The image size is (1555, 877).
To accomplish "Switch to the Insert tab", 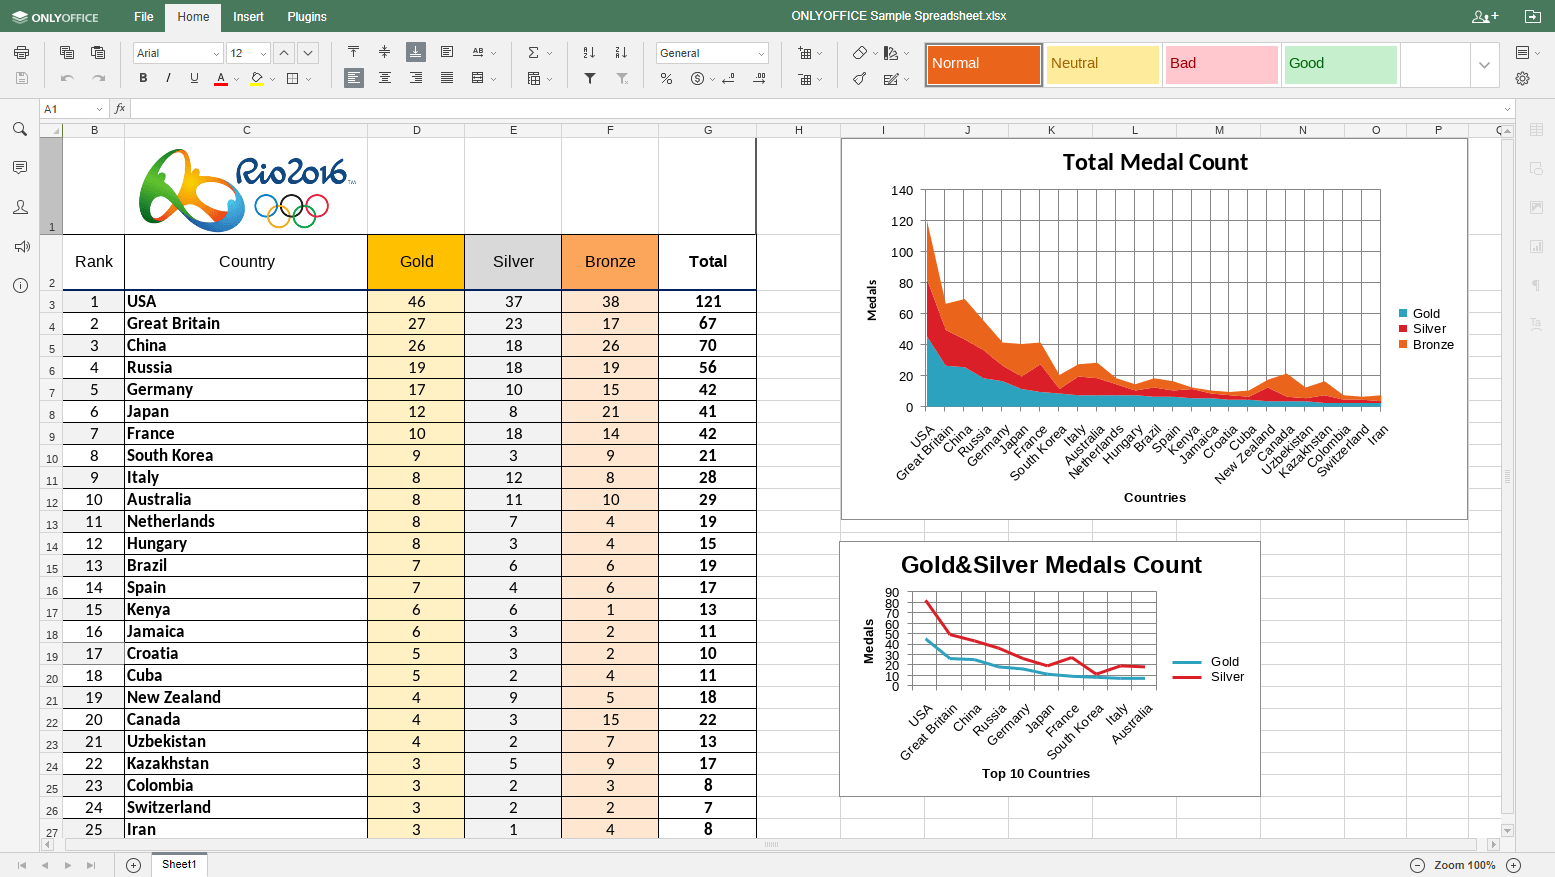I will 248,17.
